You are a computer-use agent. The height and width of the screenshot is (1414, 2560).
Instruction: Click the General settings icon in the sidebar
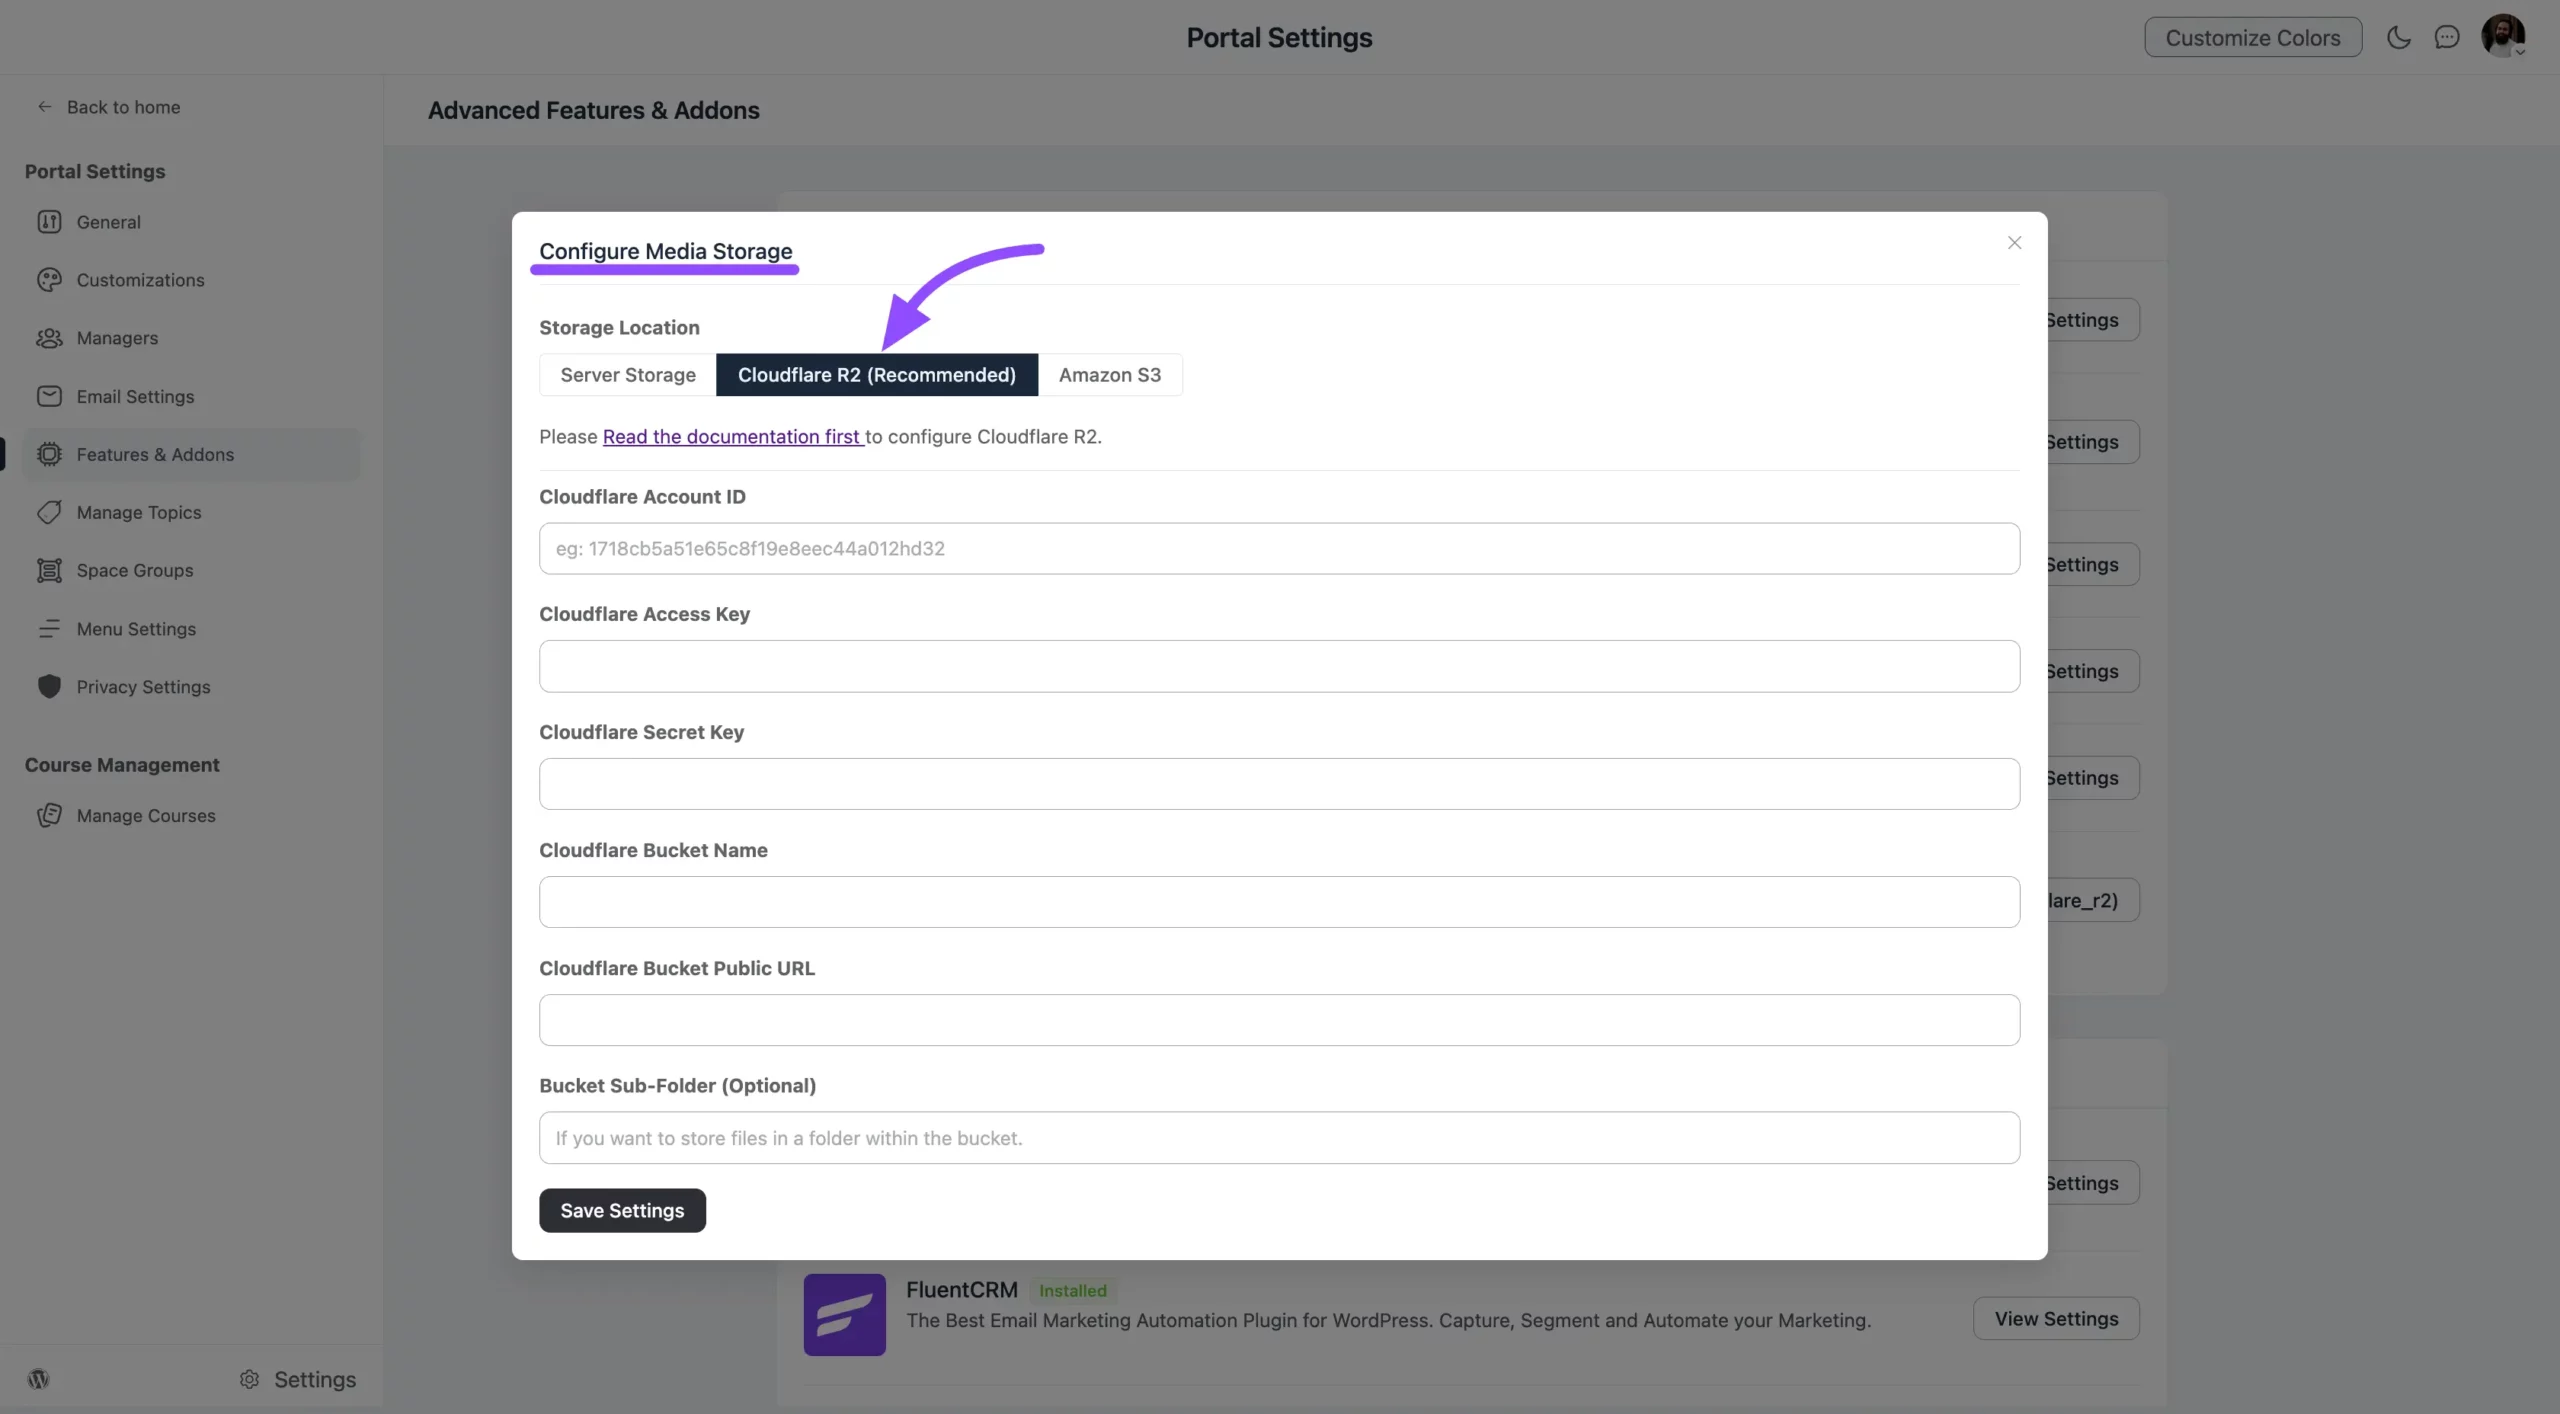pos(49,222)
